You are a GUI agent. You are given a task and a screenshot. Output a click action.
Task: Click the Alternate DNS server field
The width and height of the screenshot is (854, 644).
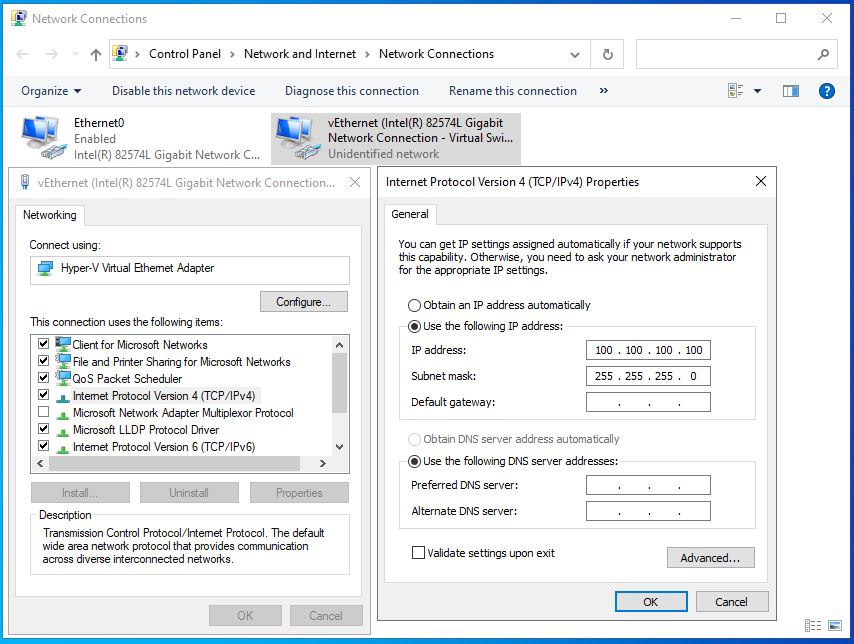(648, 511)
